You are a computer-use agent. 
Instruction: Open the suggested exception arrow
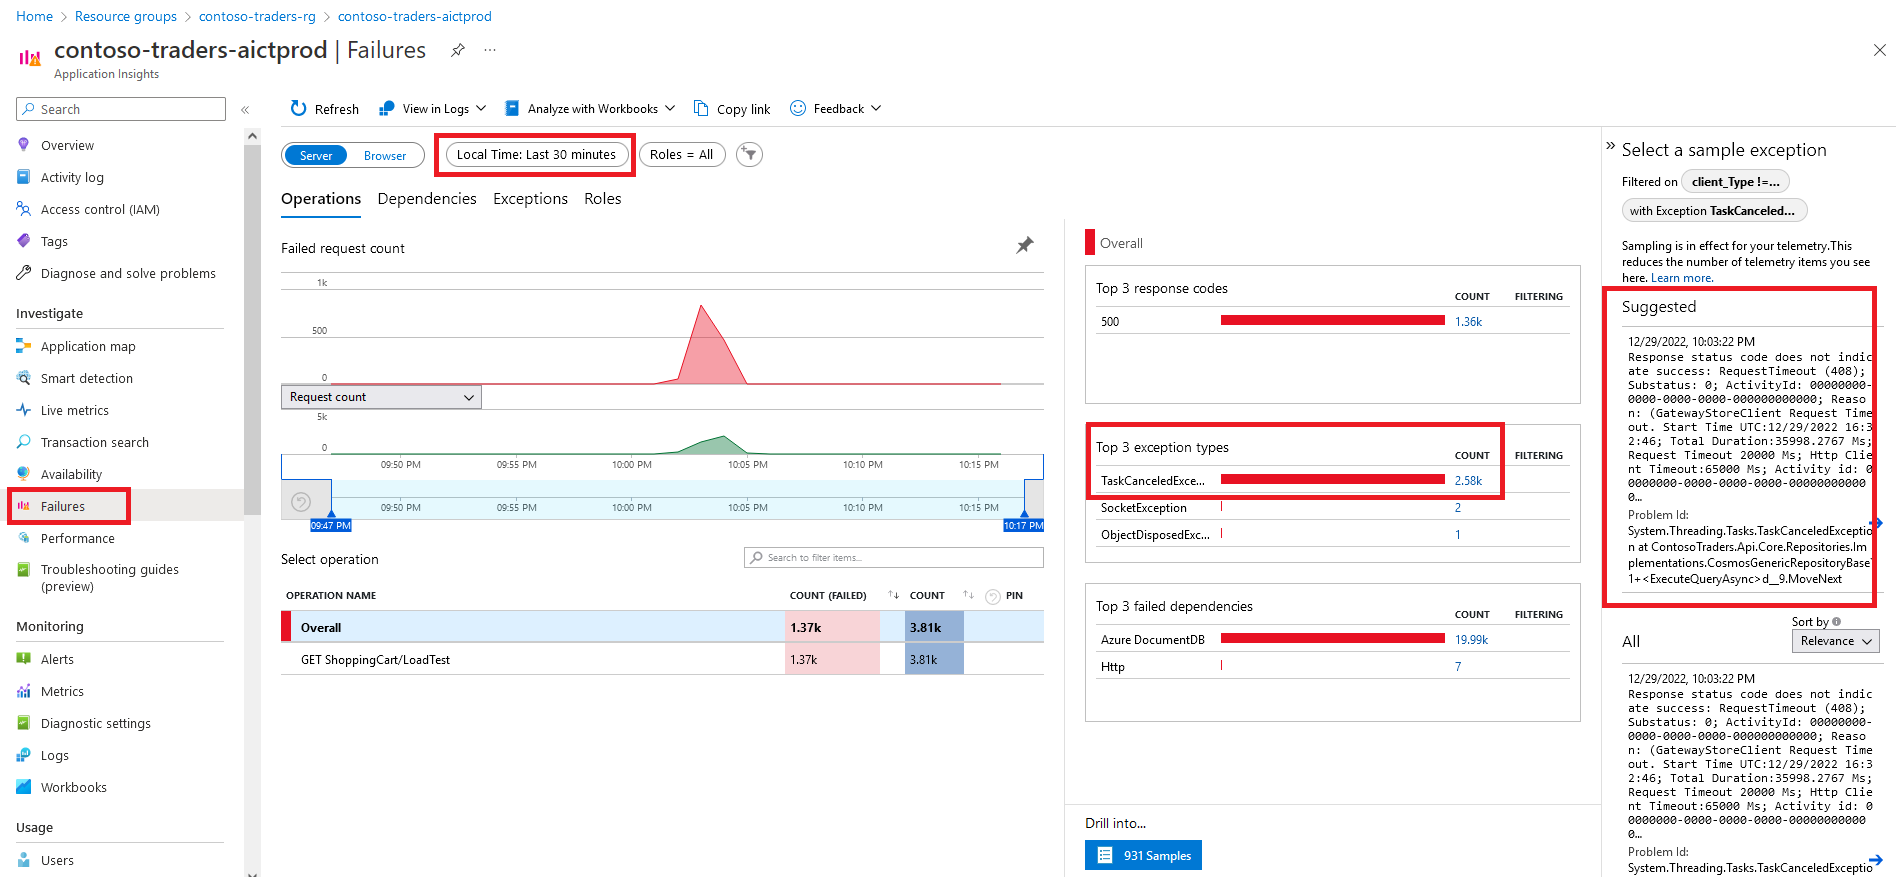point(1877,523)
